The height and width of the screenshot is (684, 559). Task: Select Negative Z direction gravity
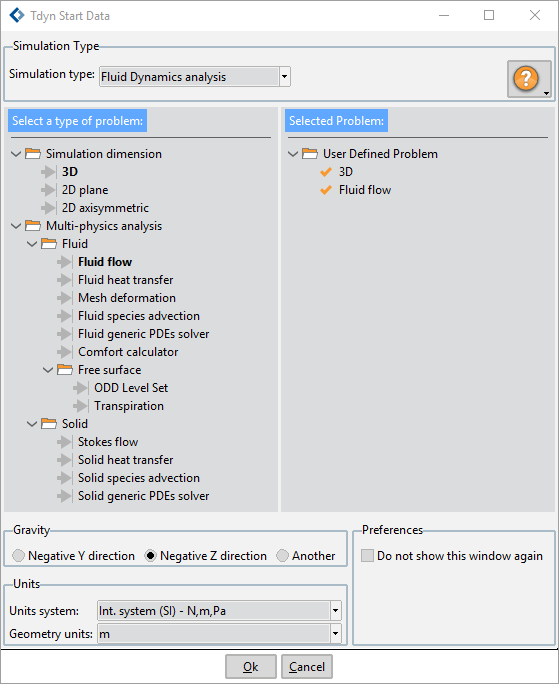(x=151, y=556)
